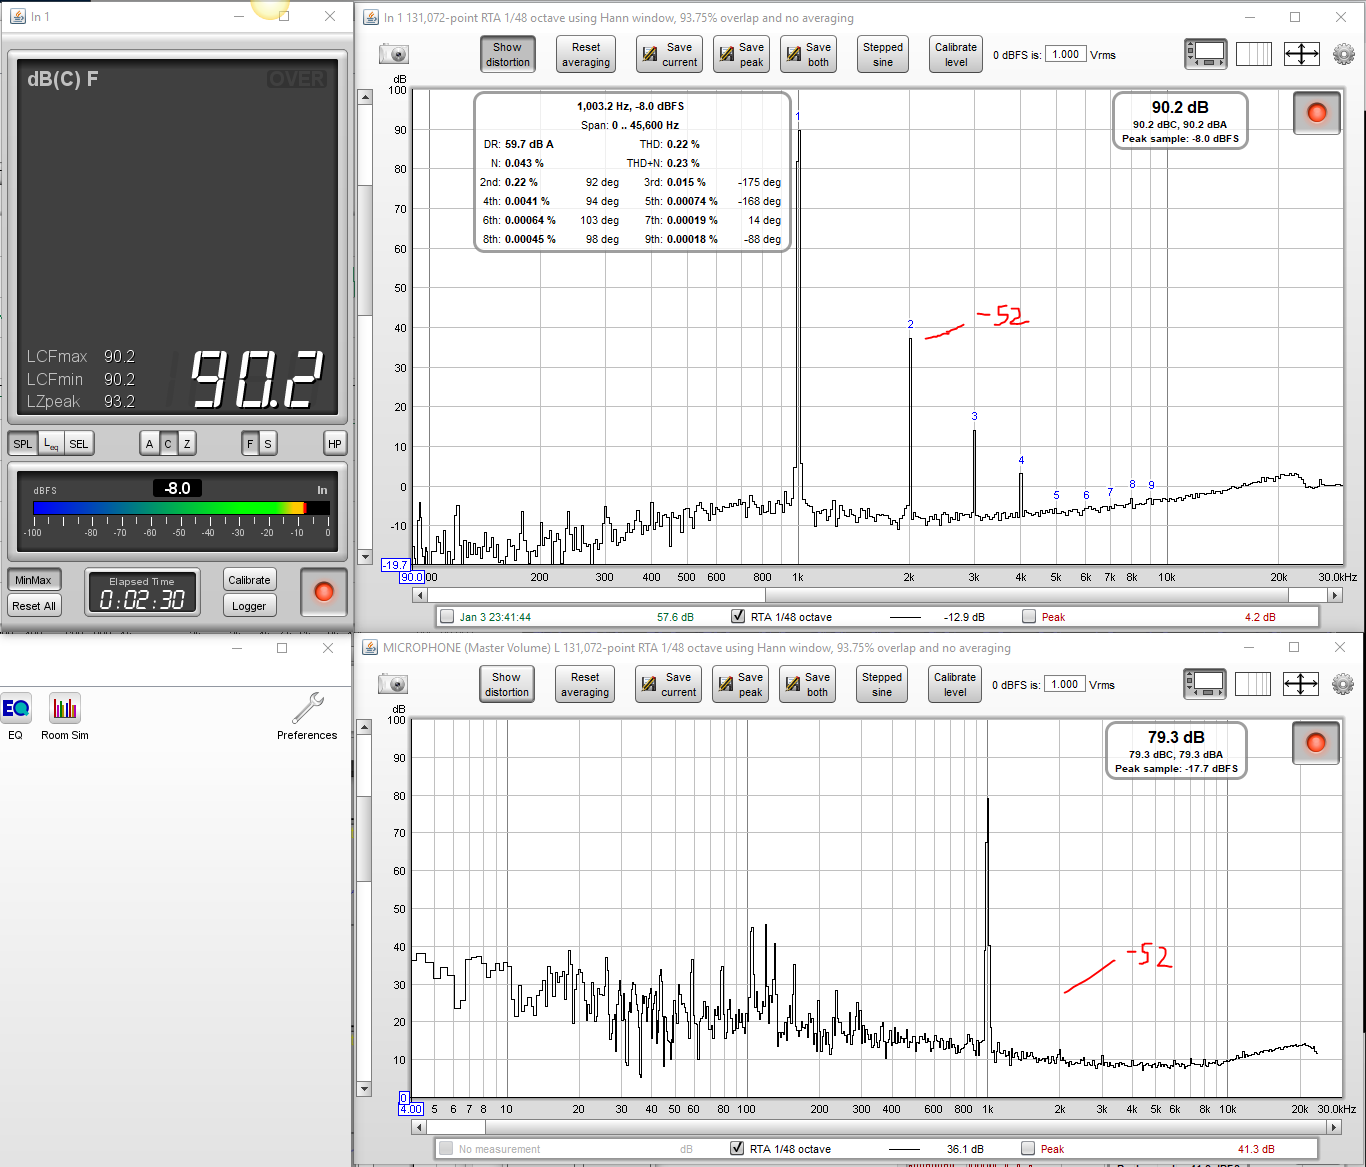Select A weighting on SPL meter
The width and height of the screenshot is (1366, 1167).
point(150,444)
